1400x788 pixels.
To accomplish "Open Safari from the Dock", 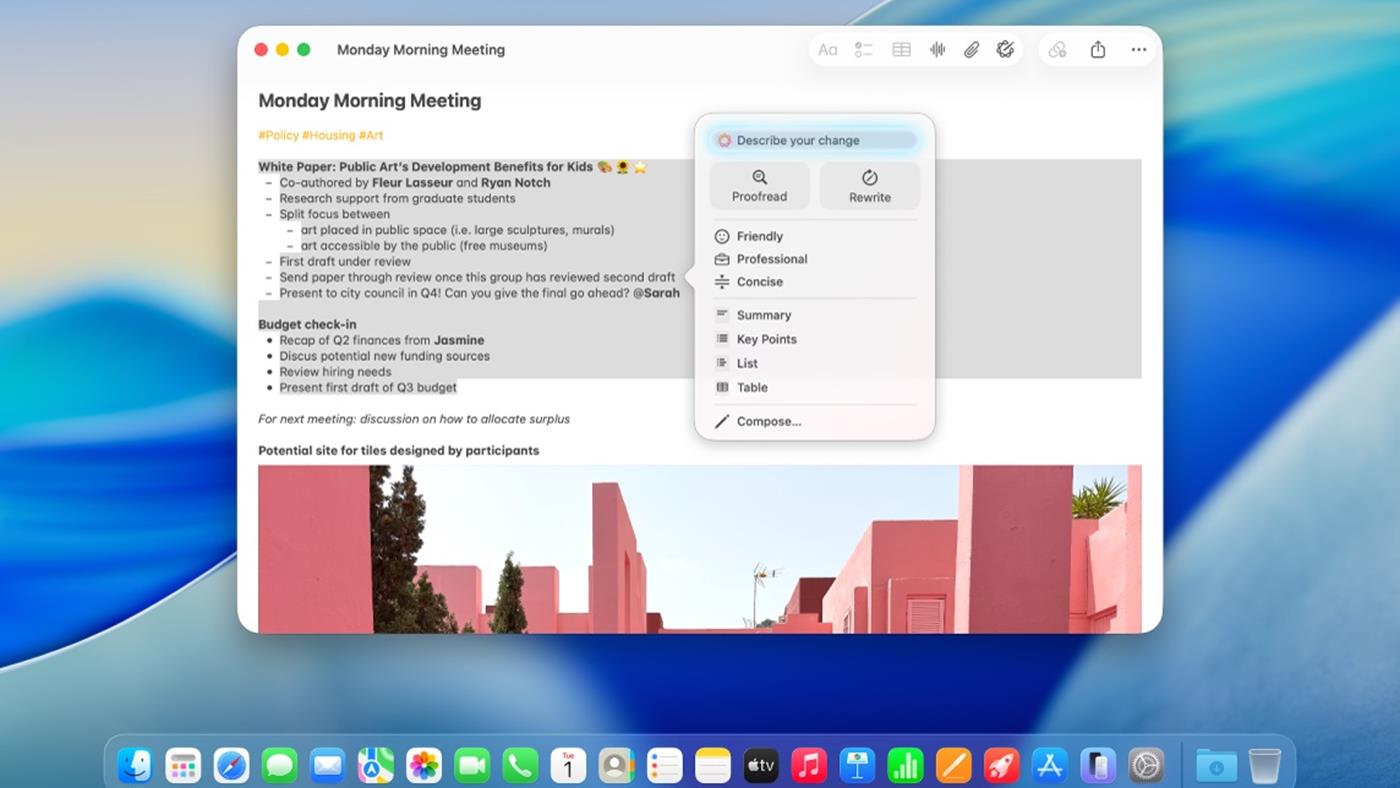I will [231, 766].
